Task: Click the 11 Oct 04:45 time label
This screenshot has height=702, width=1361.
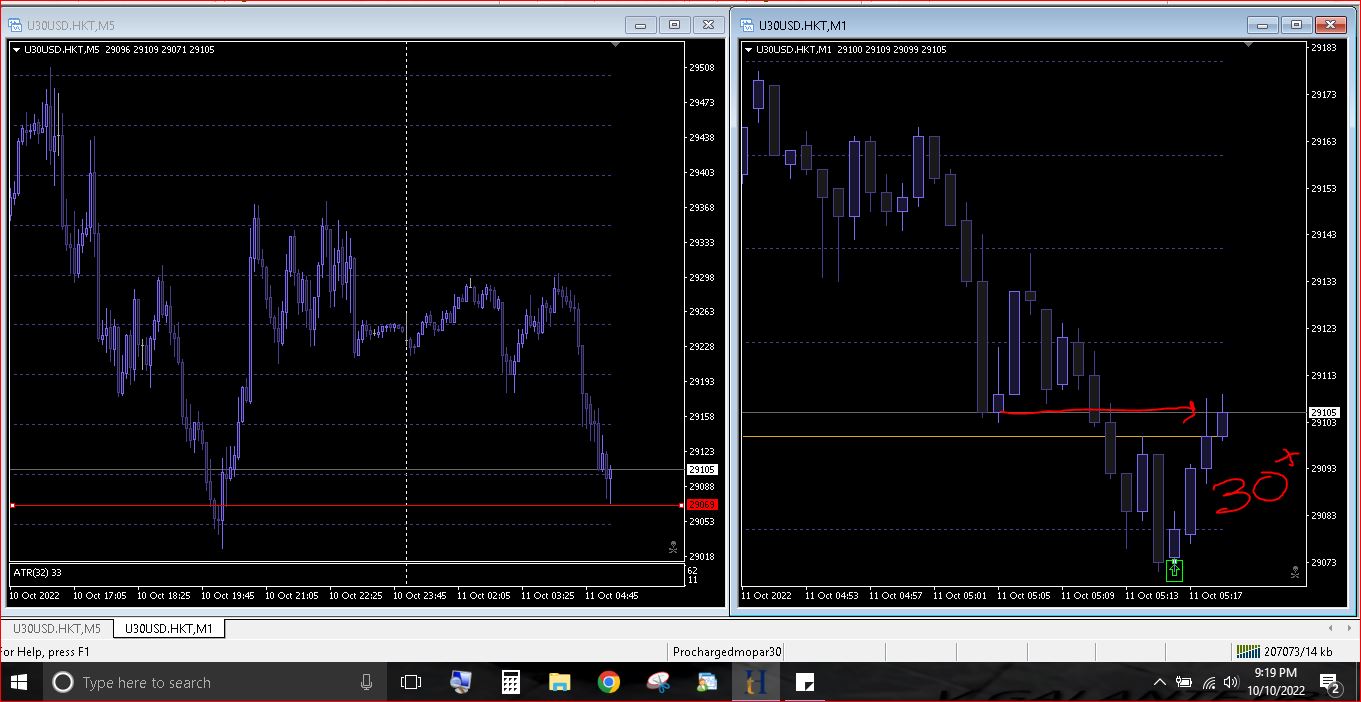Action: pos(611,595)
